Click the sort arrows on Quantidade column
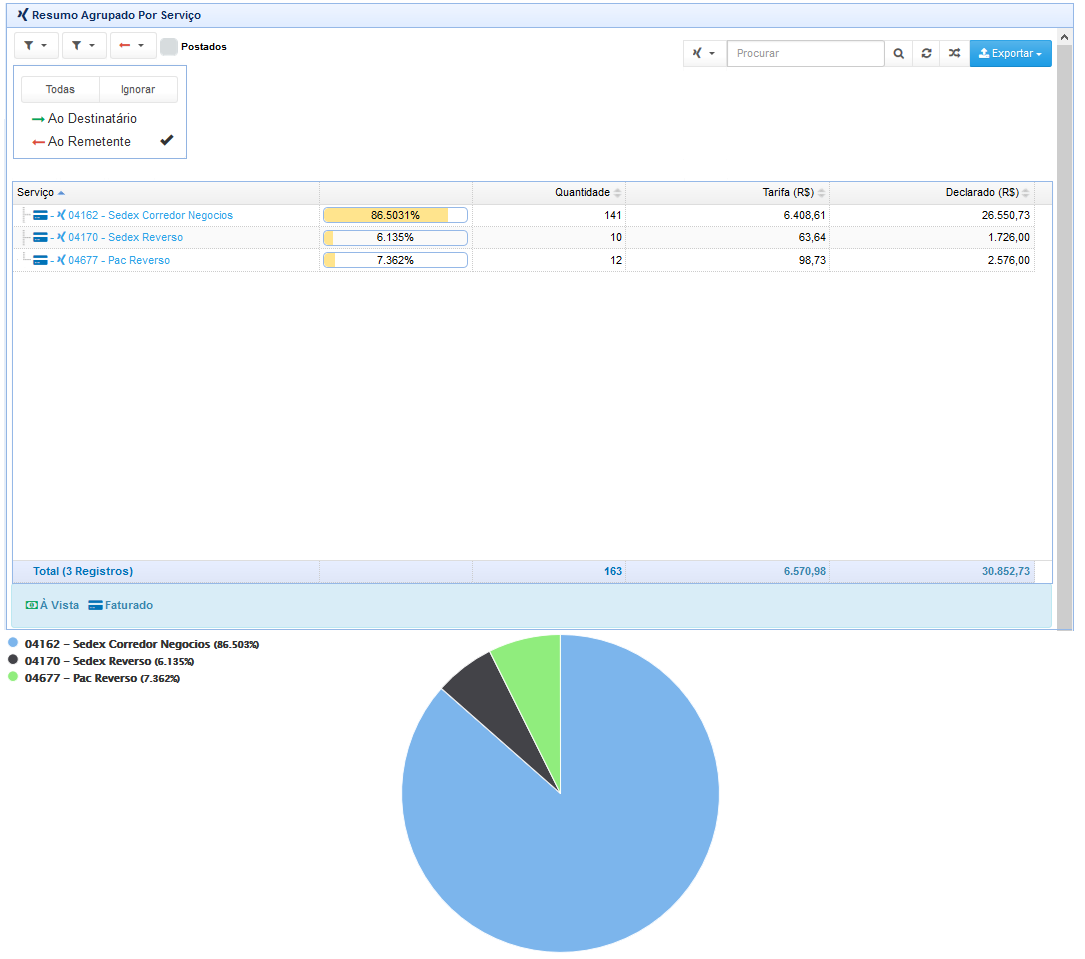The image size is (1085, 959). click(x=617, y=192)
